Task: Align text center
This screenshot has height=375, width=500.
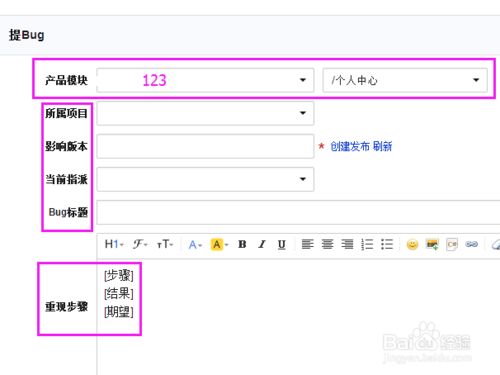Action: pos(327,244)
